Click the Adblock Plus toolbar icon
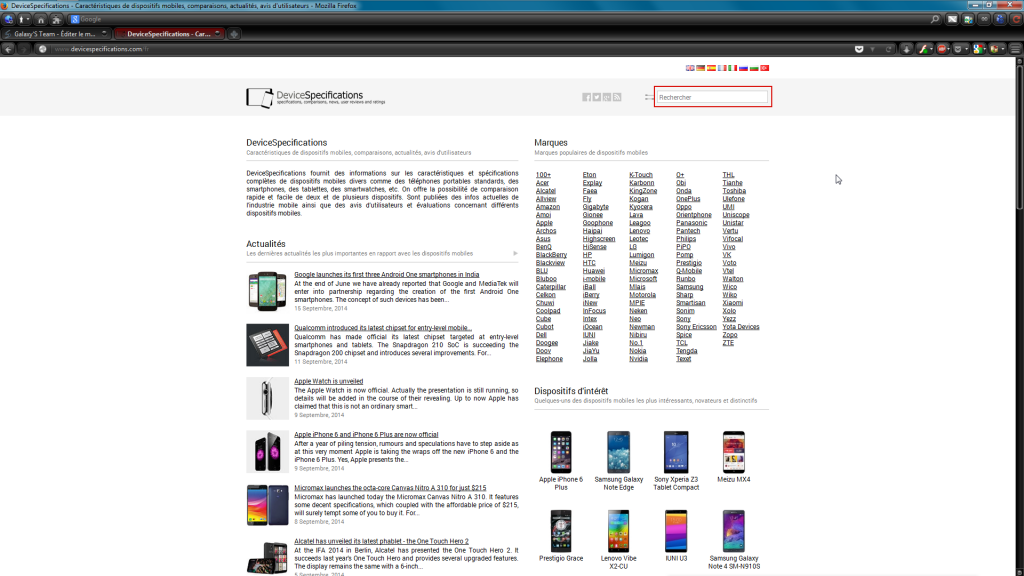This screenshot has height=576, width=1024. 942,49
